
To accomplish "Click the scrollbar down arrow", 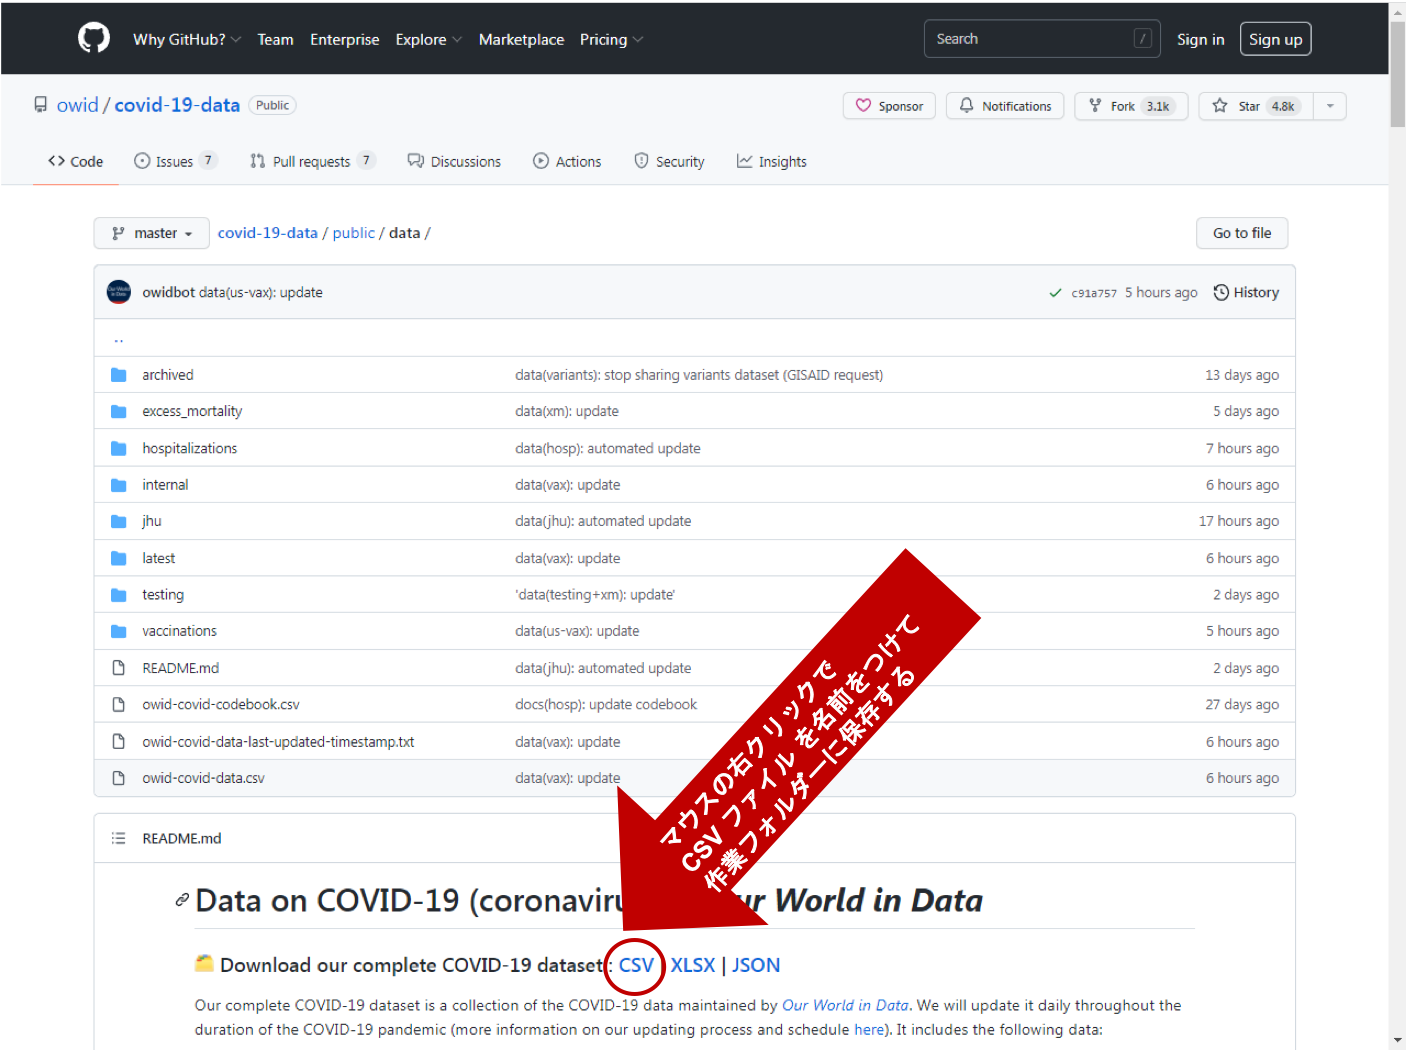I will [1397, 1040].
